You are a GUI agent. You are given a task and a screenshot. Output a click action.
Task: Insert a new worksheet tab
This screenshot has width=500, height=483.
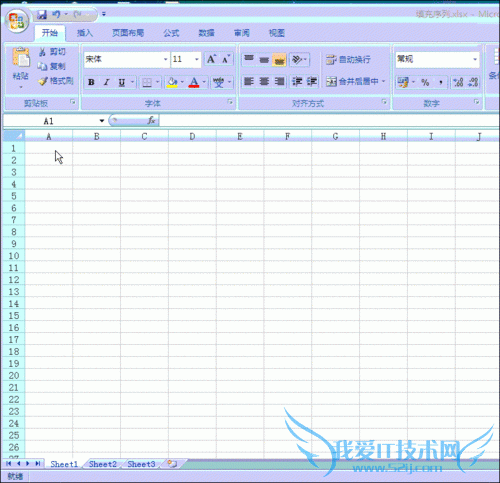click(172, 464)
